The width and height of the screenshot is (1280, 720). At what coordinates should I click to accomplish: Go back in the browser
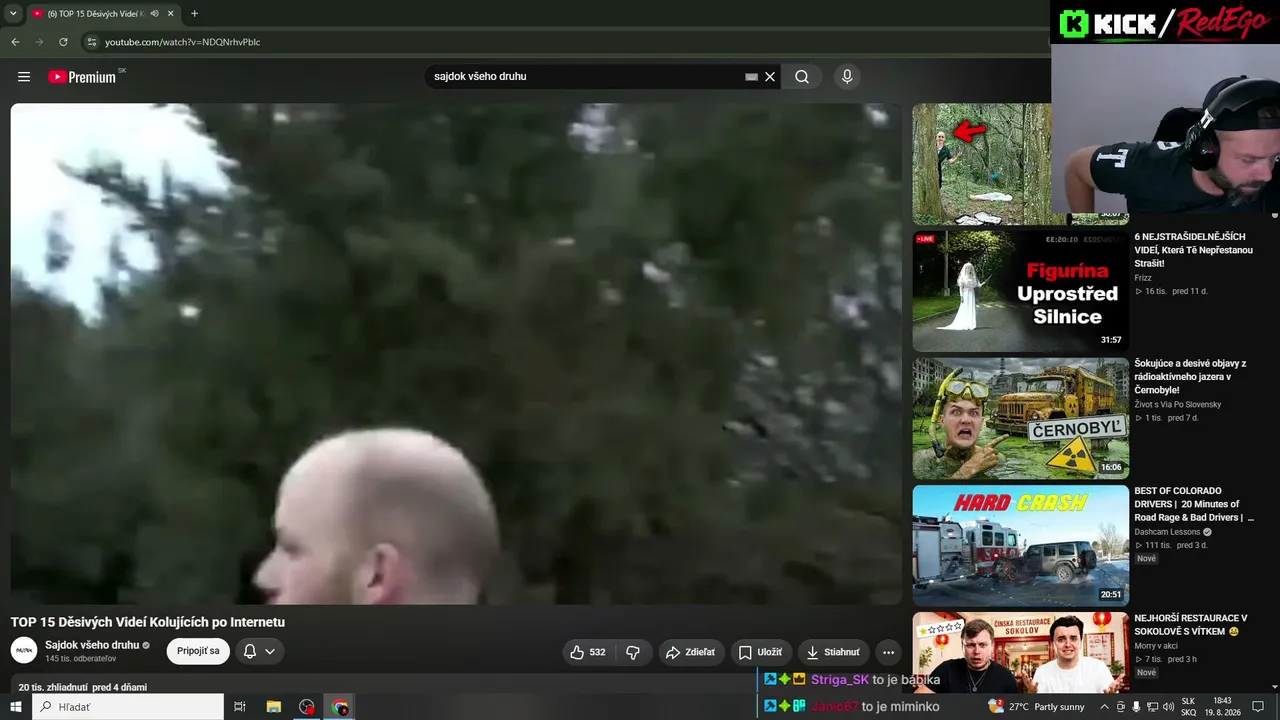[x=15, y=42]
